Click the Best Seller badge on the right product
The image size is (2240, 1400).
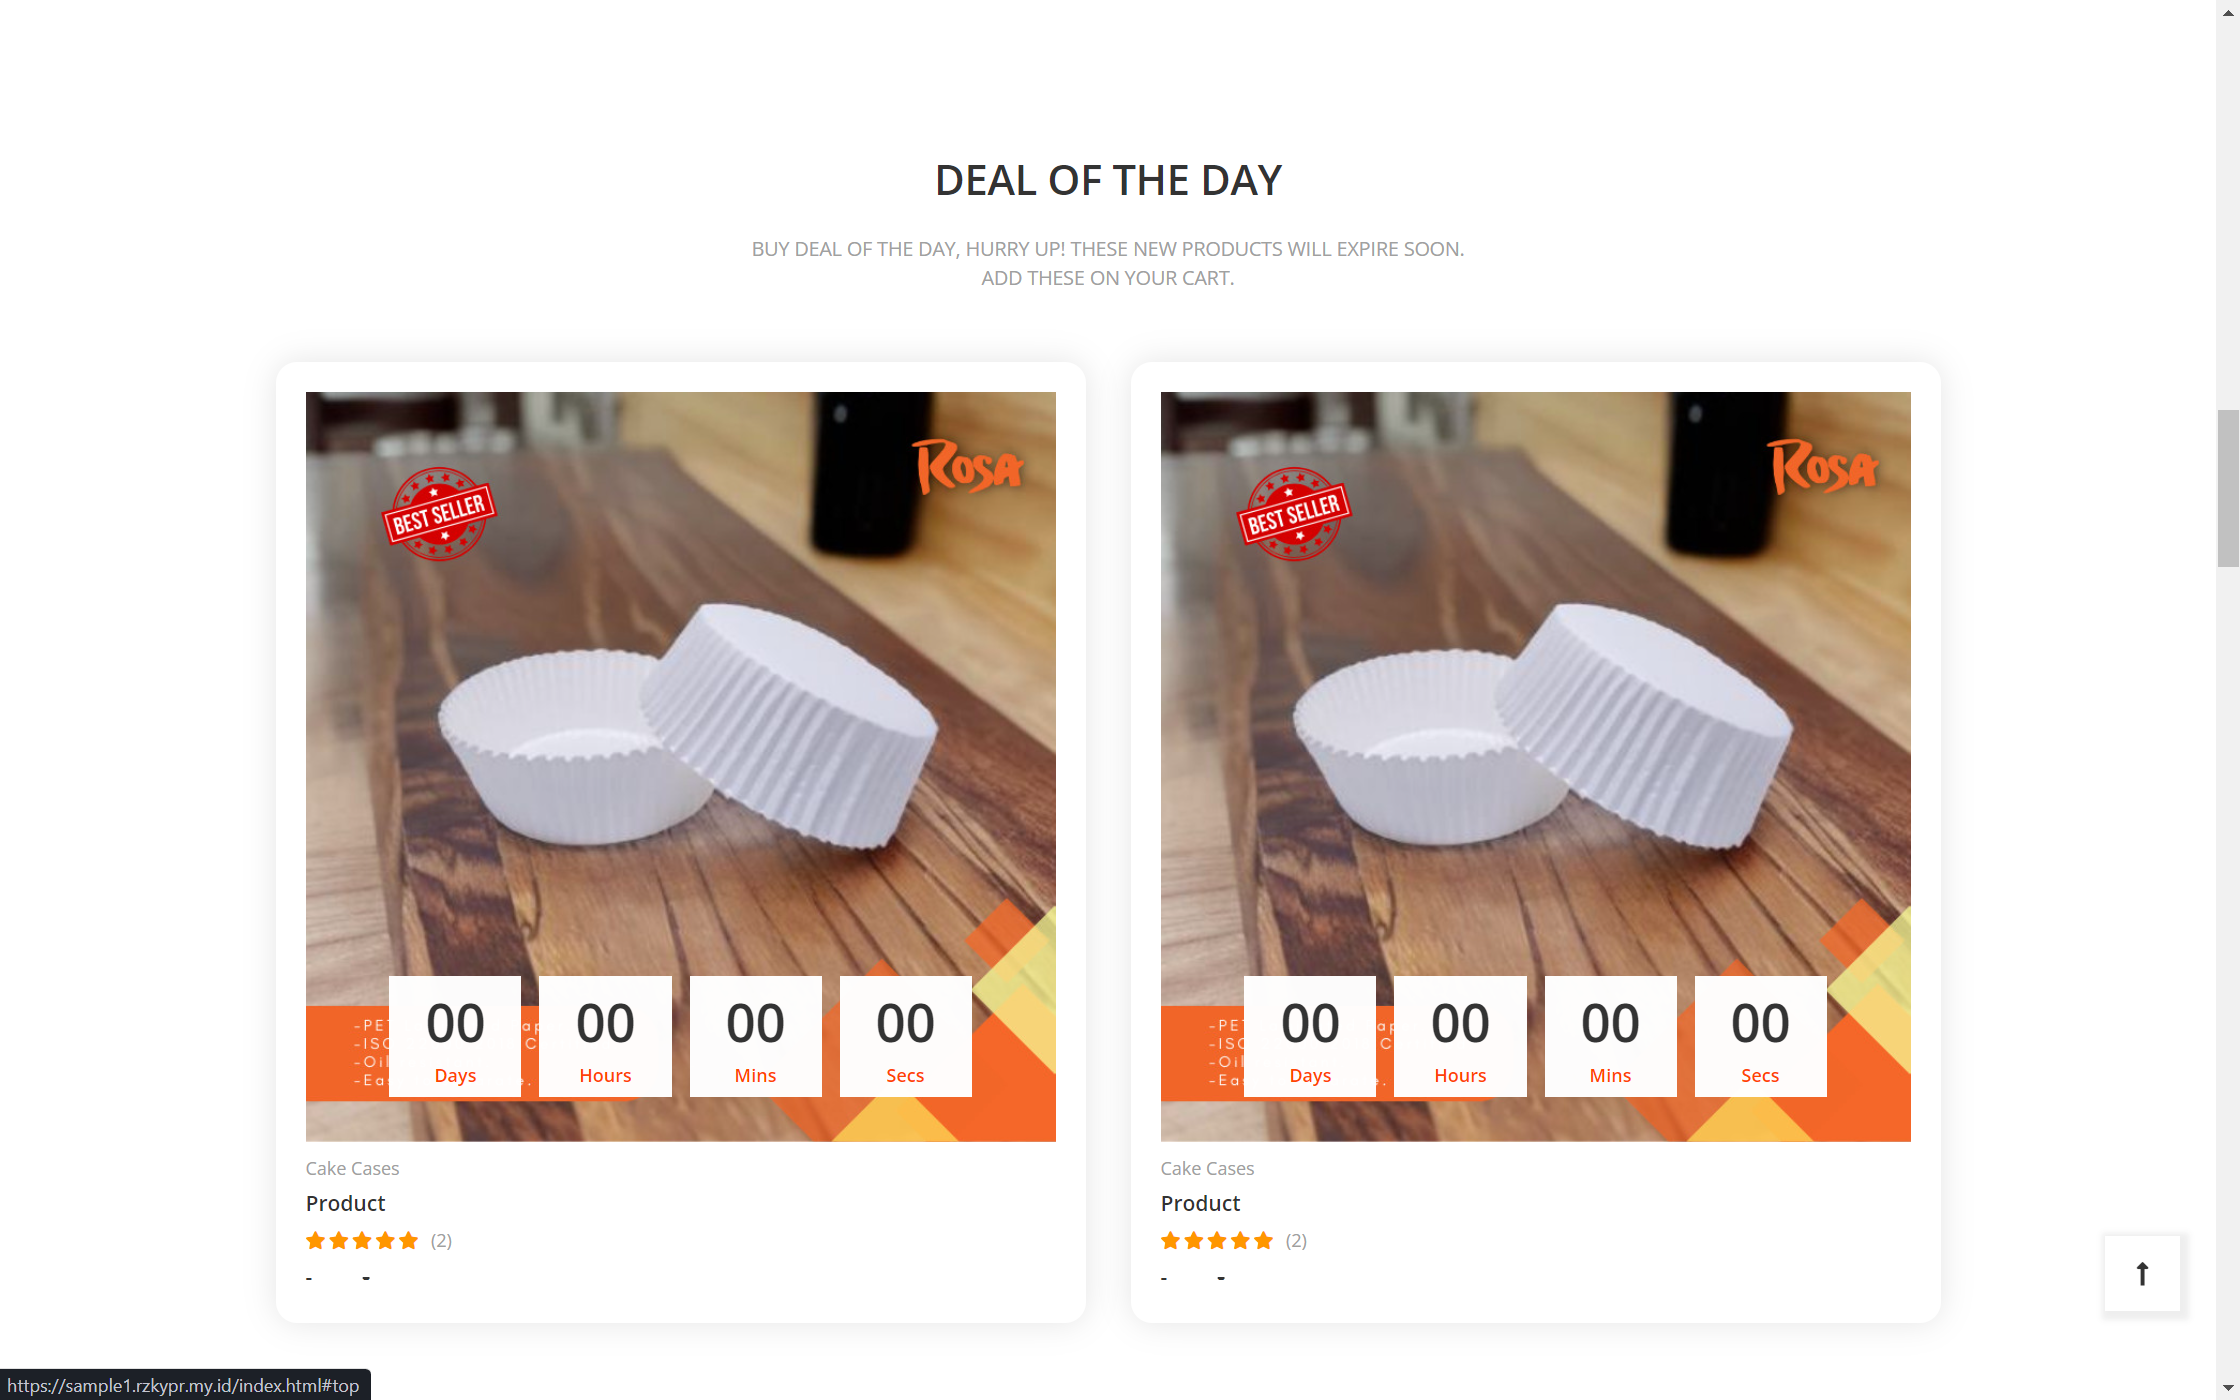(x=1294, y=514)
